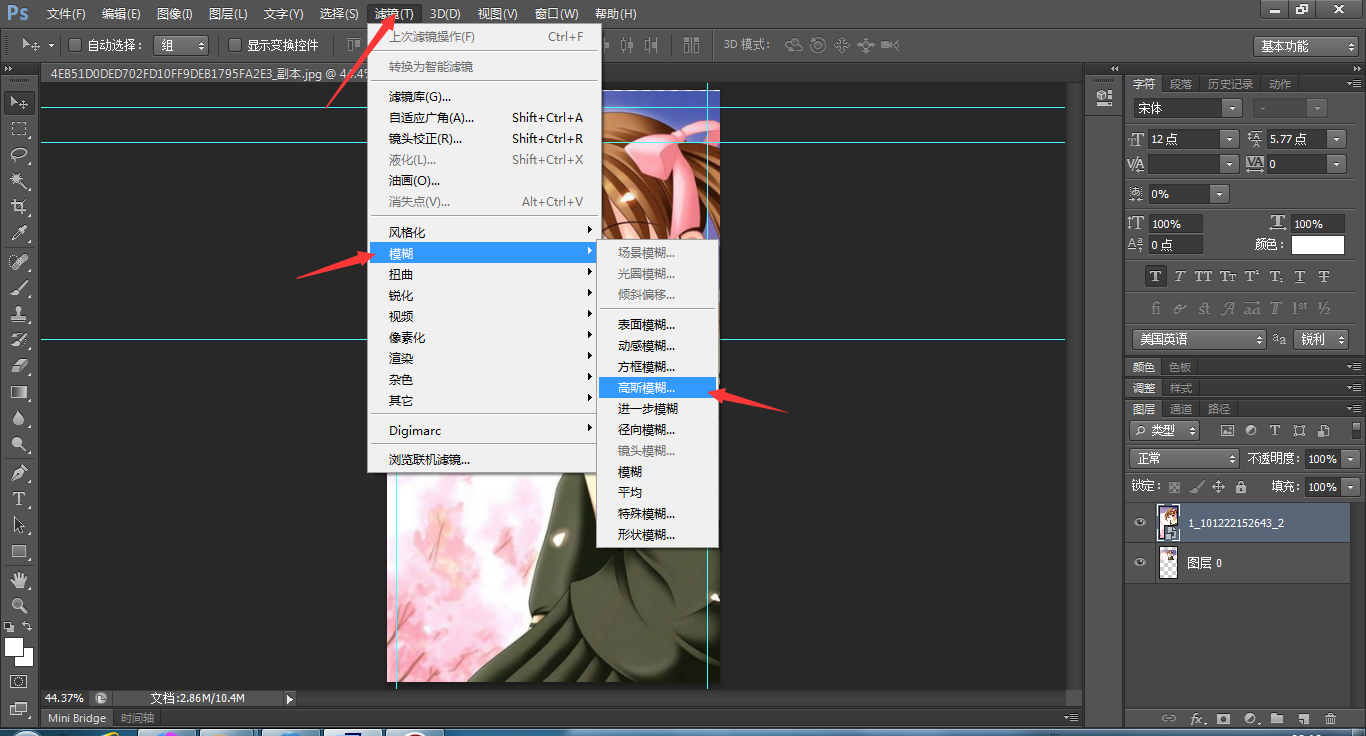
Task: Click the text 颜色 white color swatch
Action: point(1318,244)
